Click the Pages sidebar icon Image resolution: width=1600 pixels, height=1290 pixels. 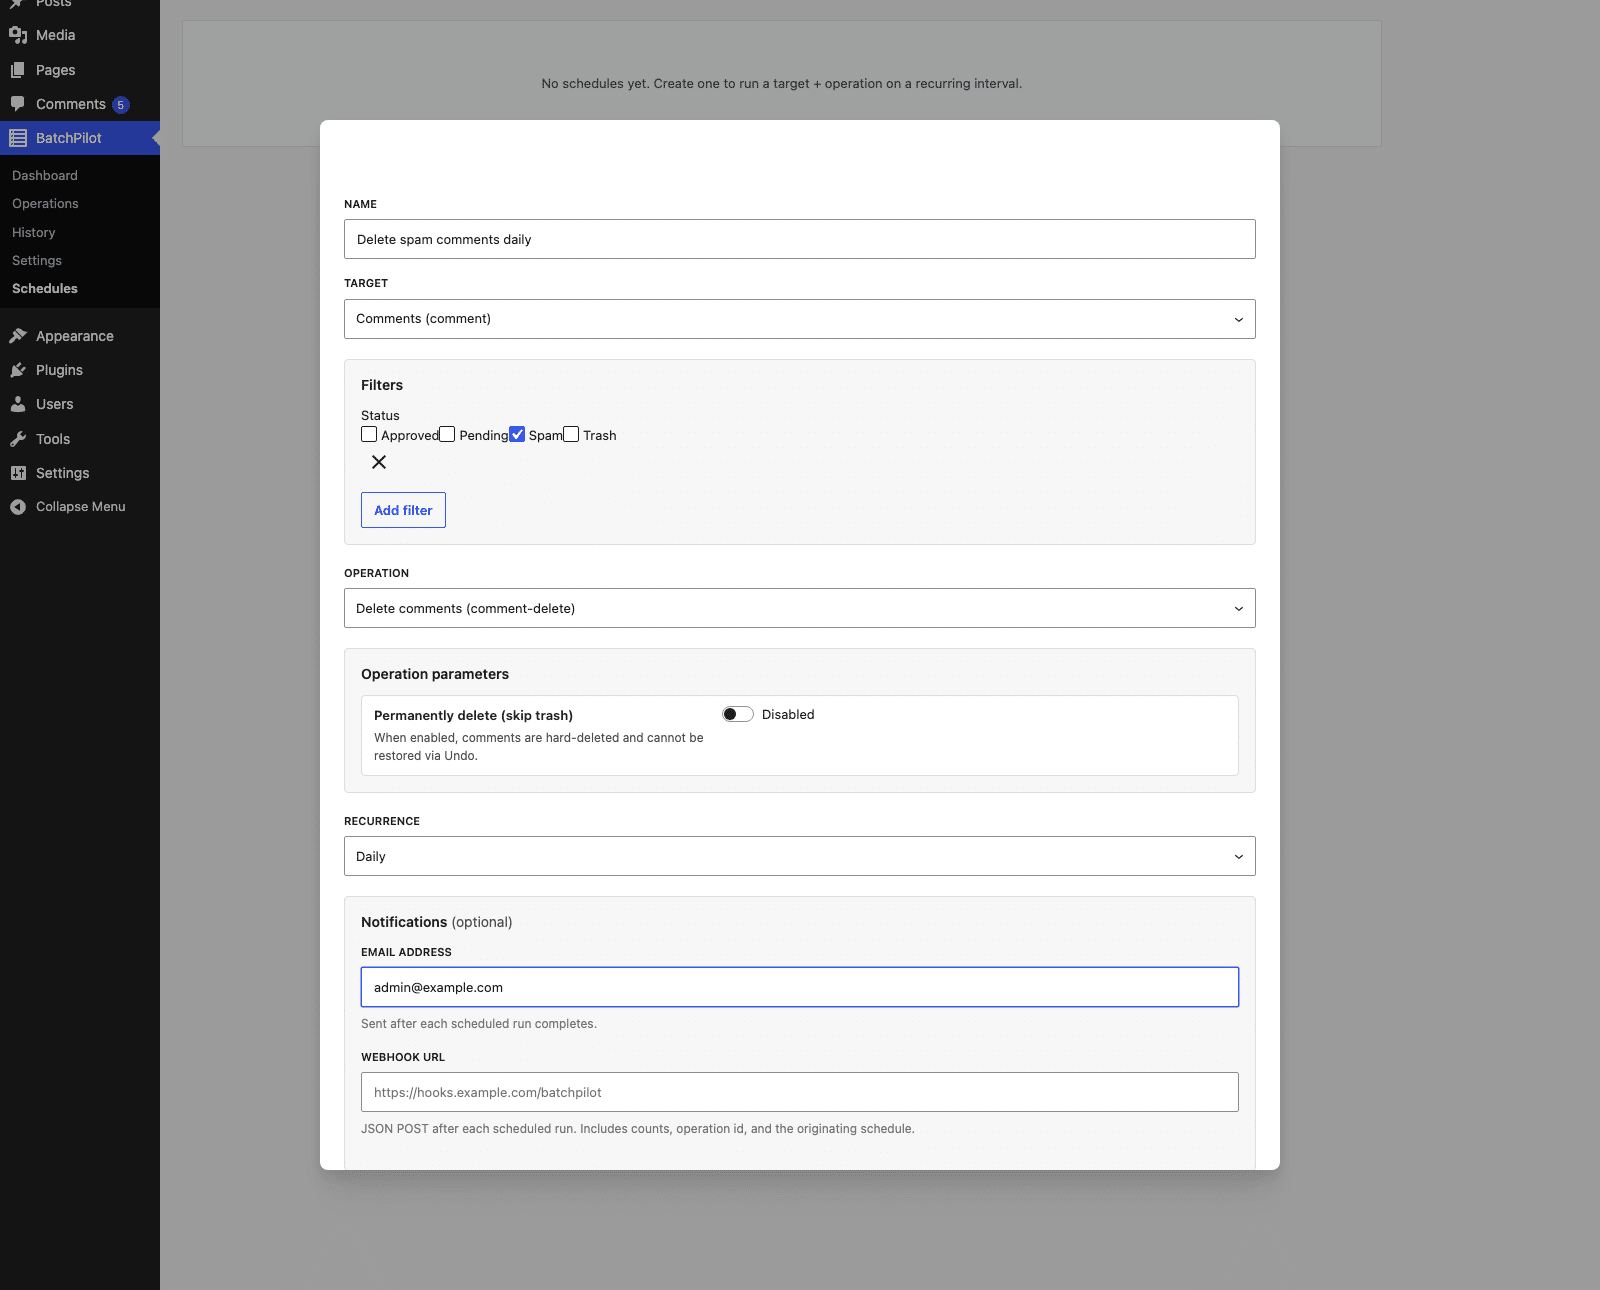(18, 70)
